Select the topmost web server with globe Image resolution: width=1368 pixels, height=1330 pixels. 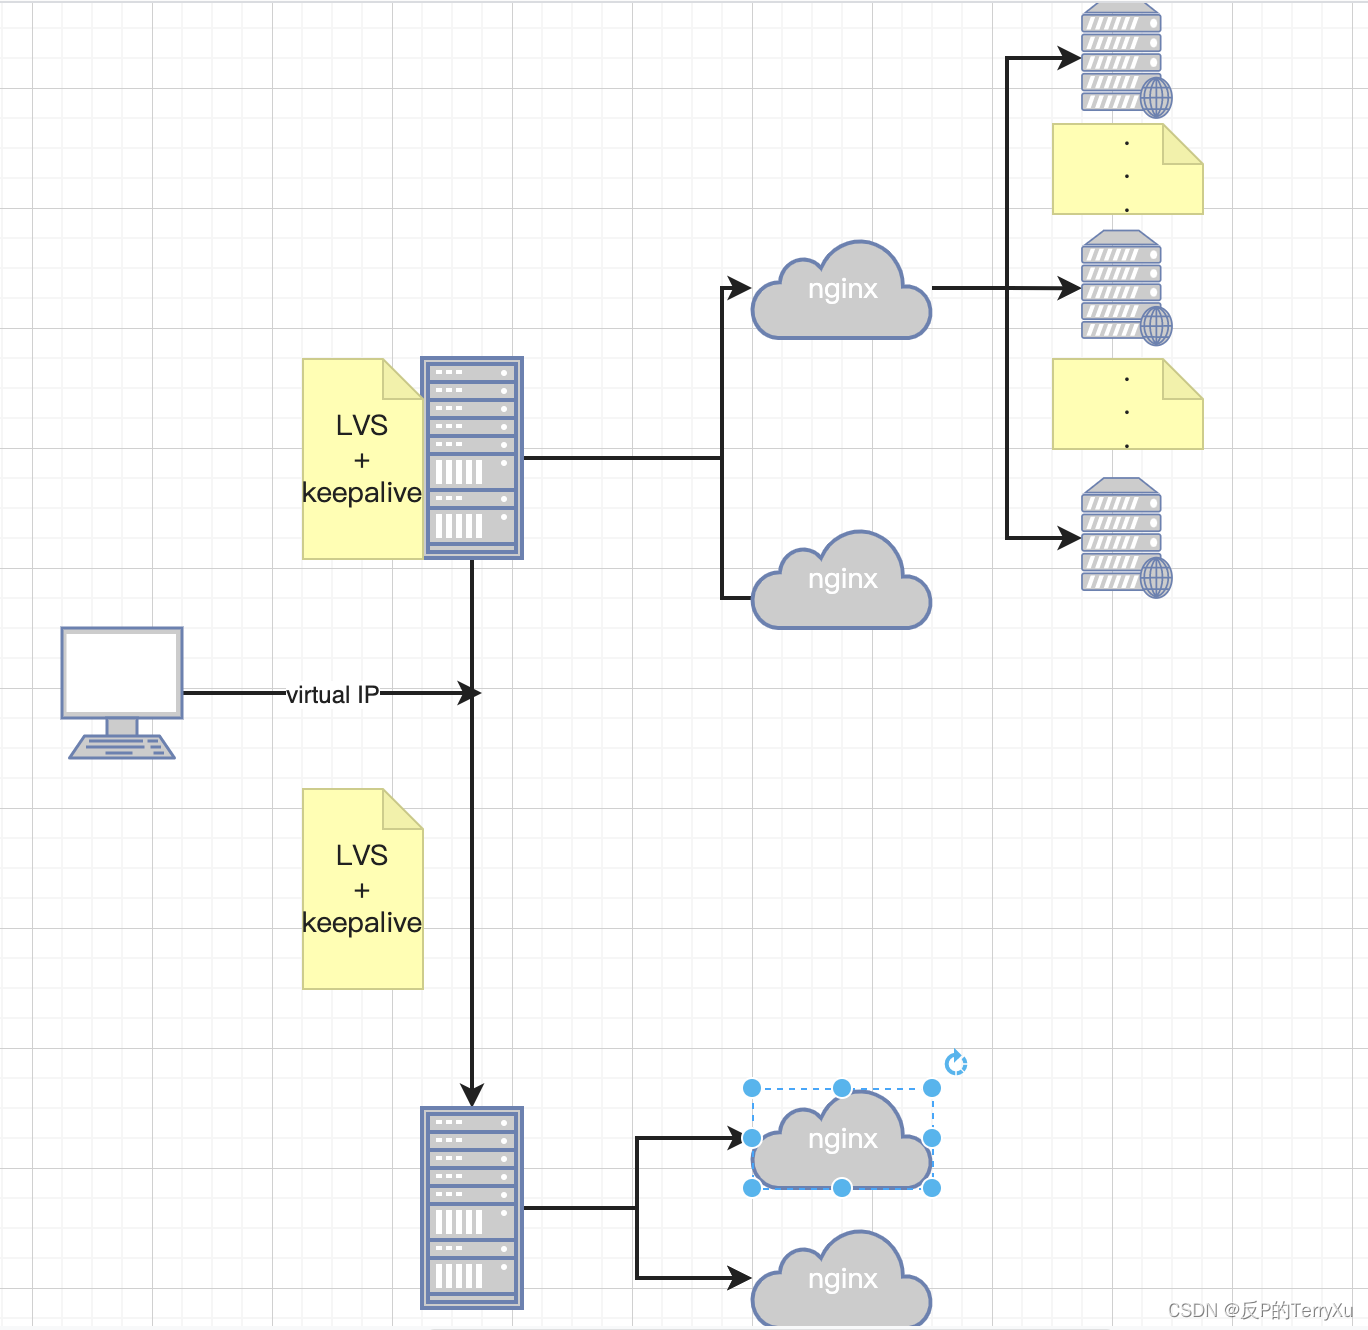1127,60
